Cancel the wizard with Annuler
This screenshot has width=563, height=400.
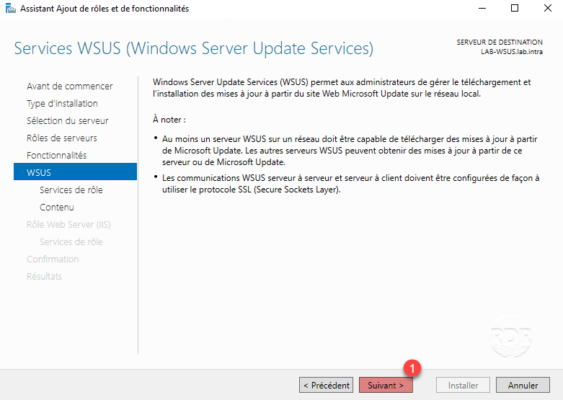(x=523, y=385)
